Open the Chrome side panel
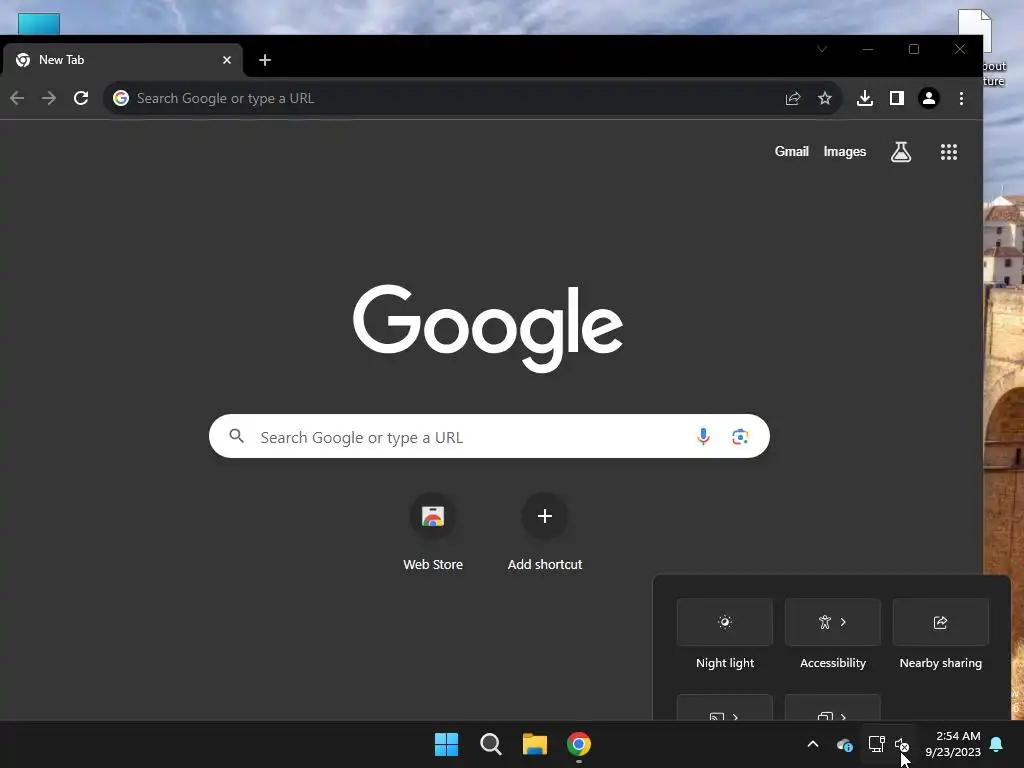The height and width of the screenshot is (768, 1024). coord(897,98)
